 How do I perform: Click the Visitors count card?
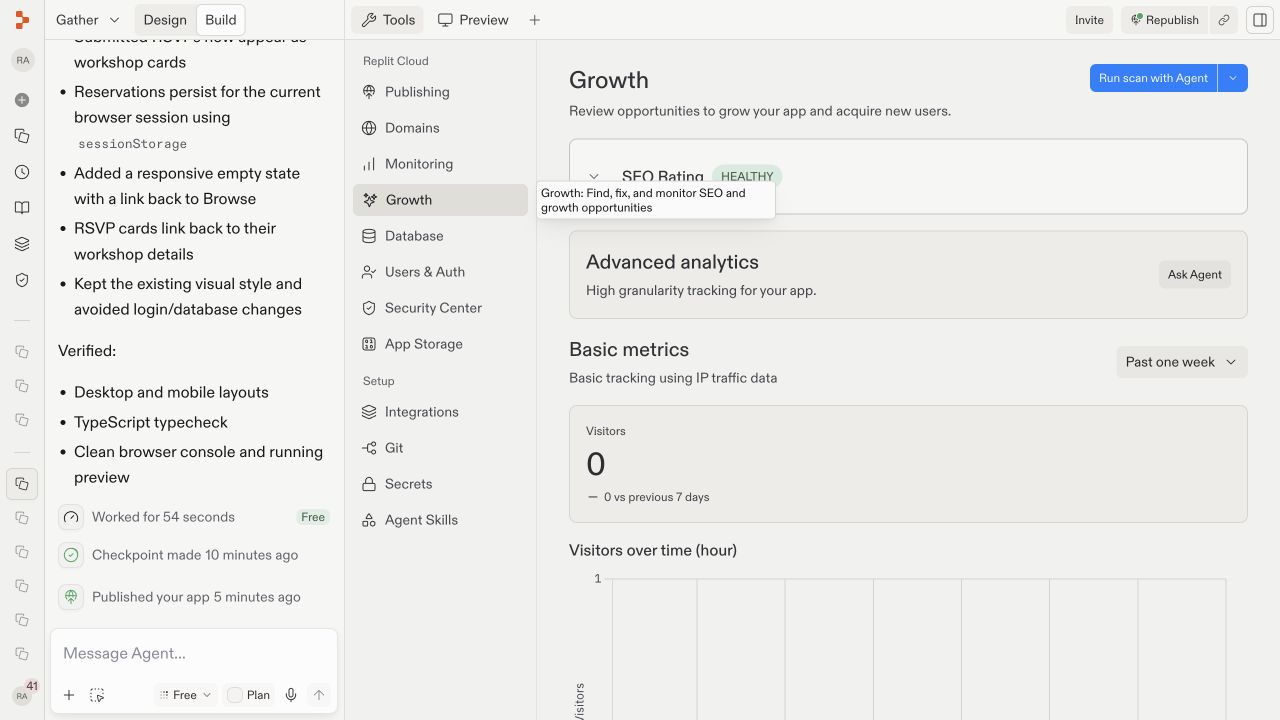coord(908,464)
